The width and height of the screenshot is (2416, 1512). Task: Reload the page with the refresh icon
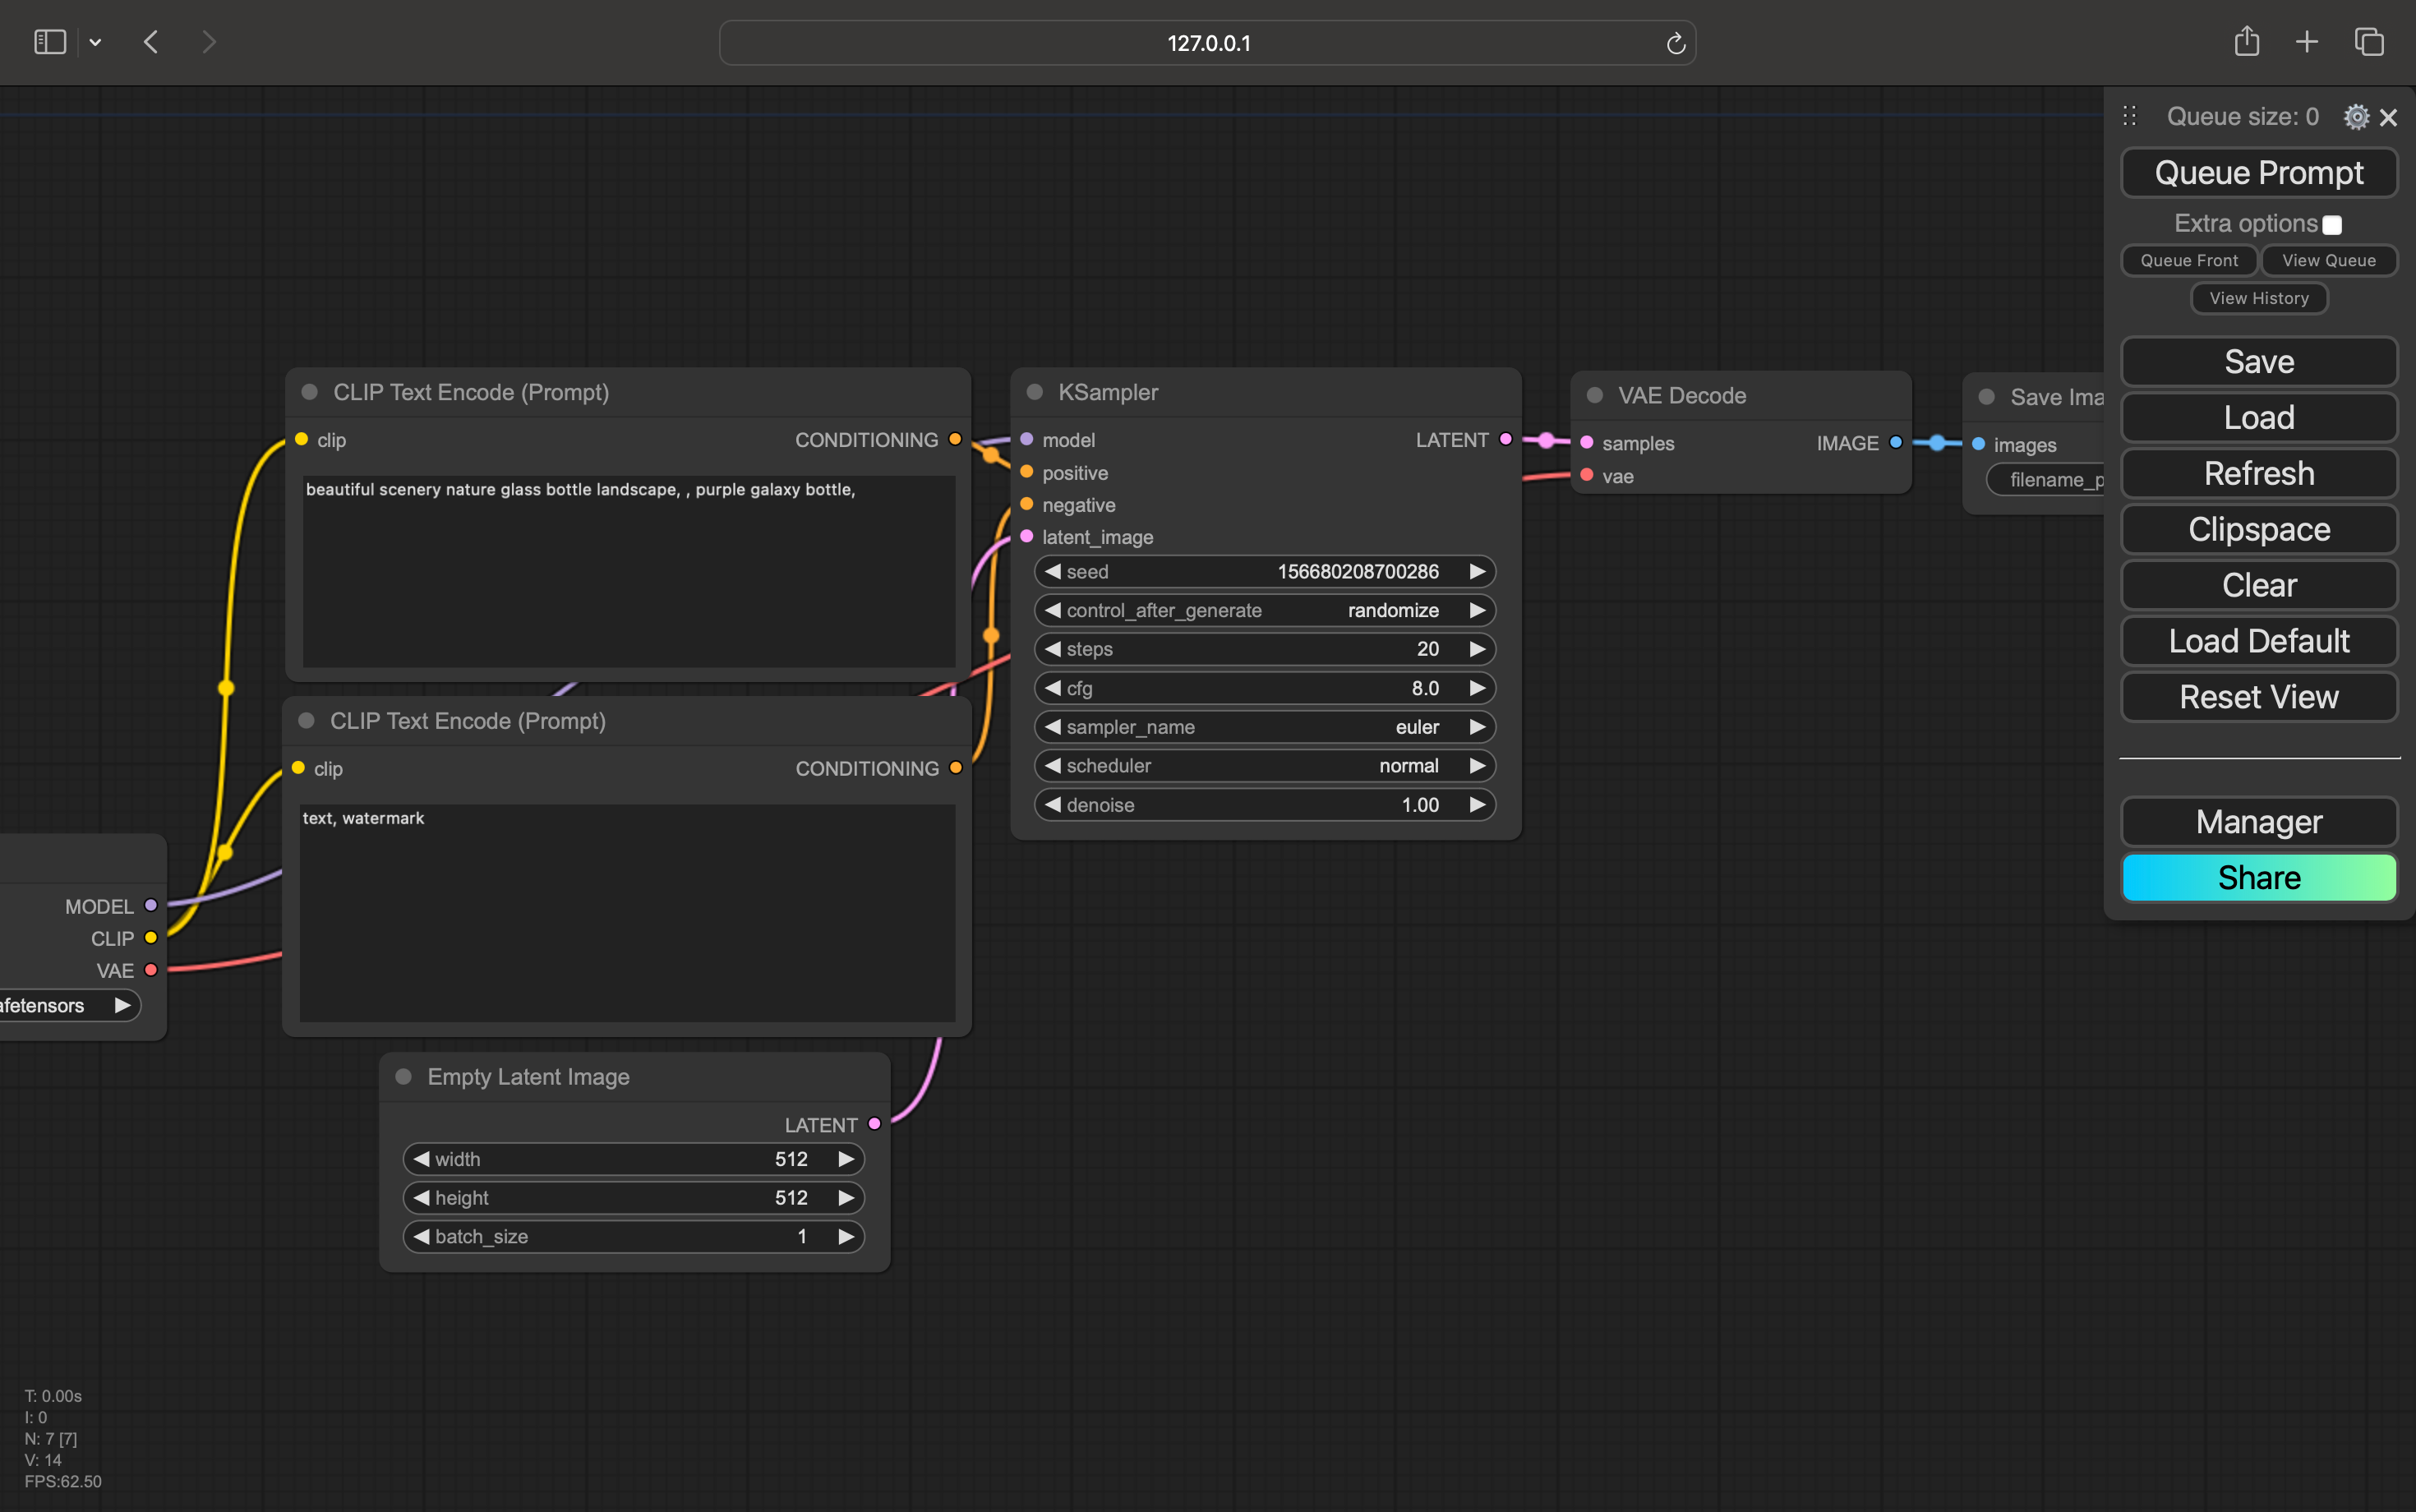[x=1676, y=43]
